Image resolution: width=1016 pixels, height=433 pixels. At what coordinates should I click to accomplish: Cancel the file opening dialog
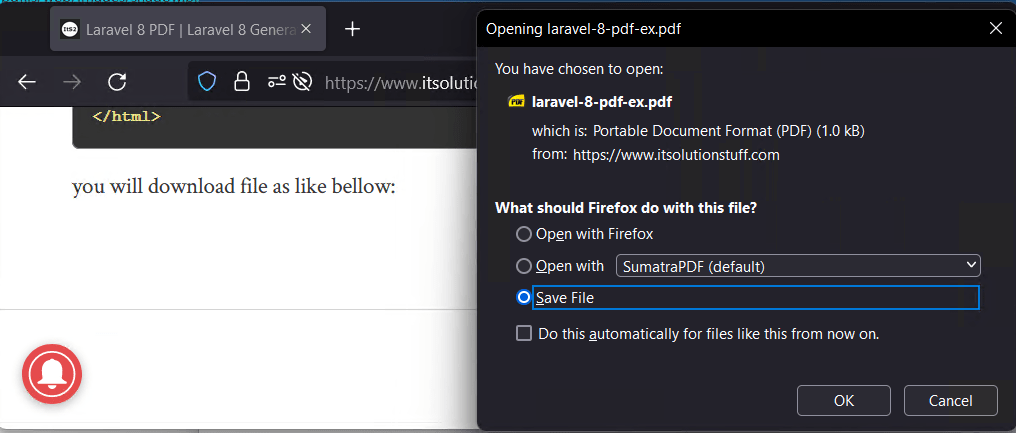coord(951,401)
